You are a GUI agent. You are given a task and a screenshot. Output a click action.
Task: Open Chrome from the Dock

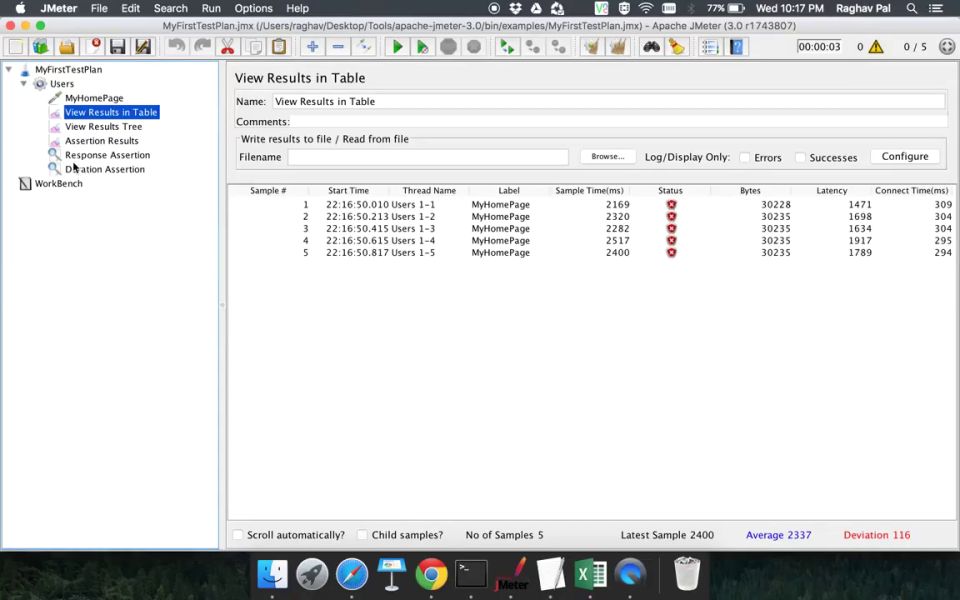431,574
